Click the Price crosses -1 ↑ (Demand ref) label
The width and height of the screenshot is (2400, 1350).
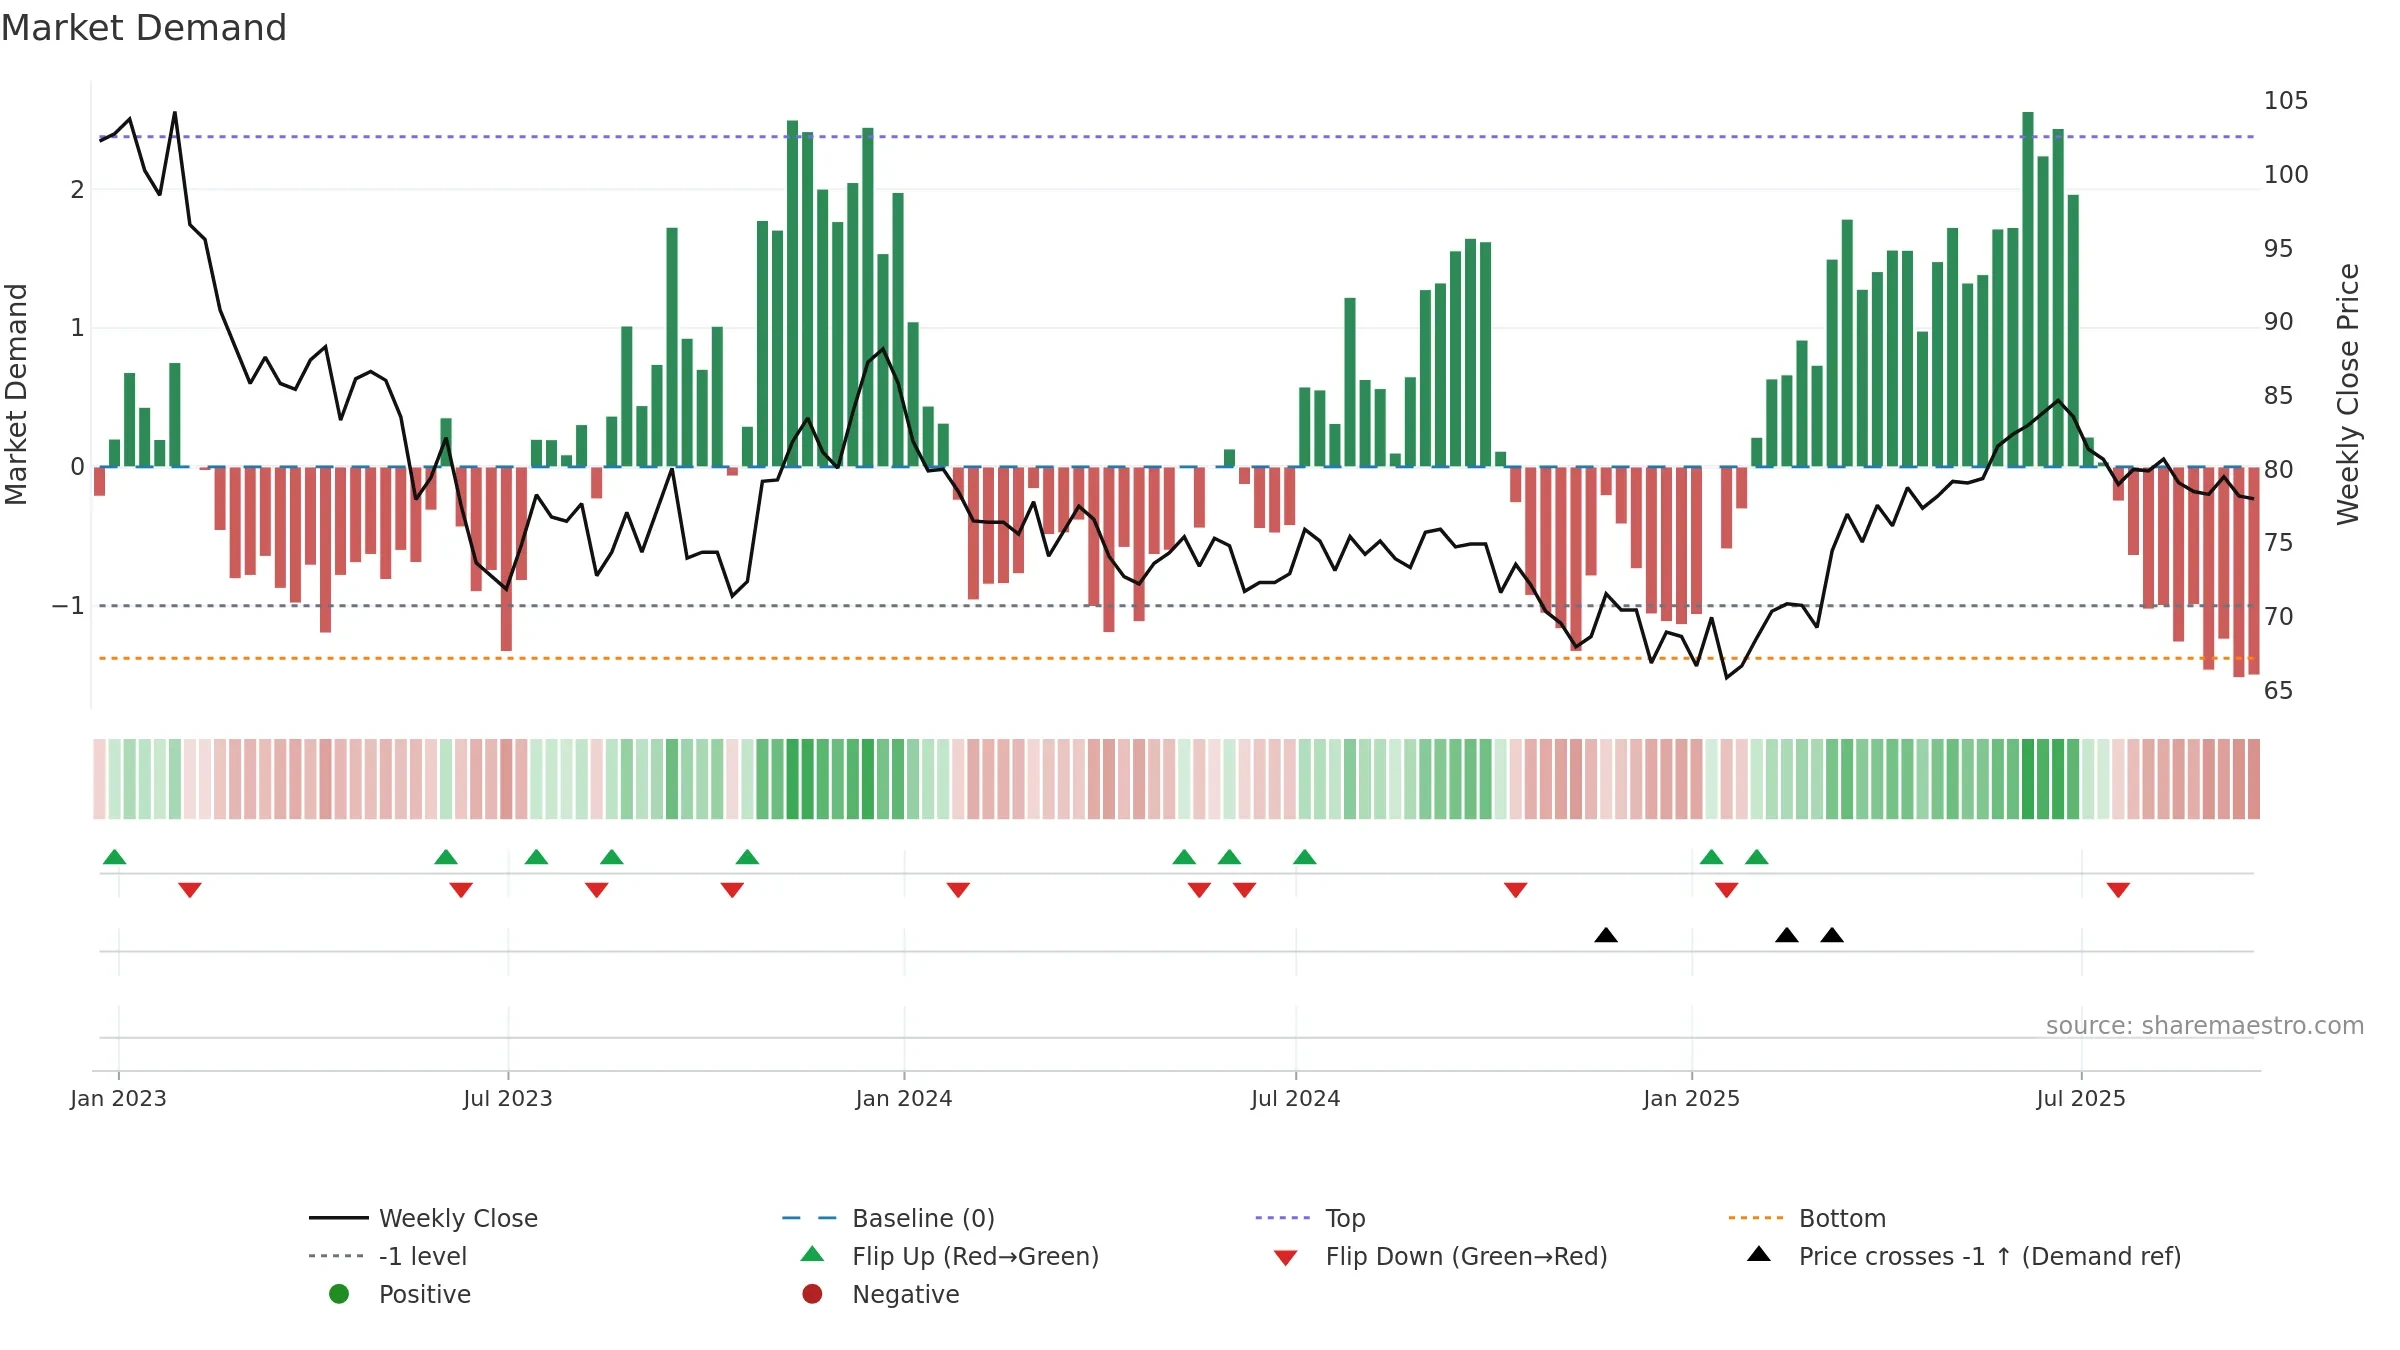click(1990, 1256)
